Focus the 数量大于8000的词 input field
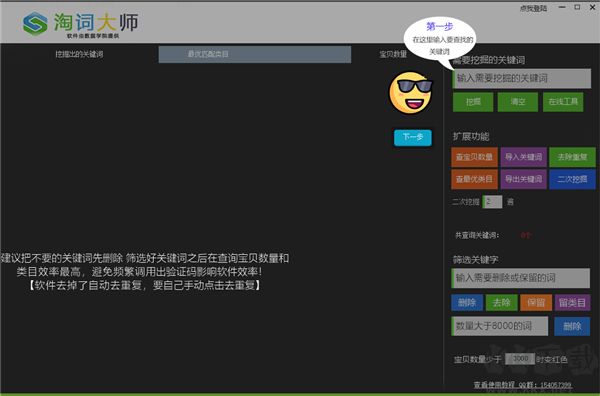This screenshot has height=396, width=600. point(500,326)
